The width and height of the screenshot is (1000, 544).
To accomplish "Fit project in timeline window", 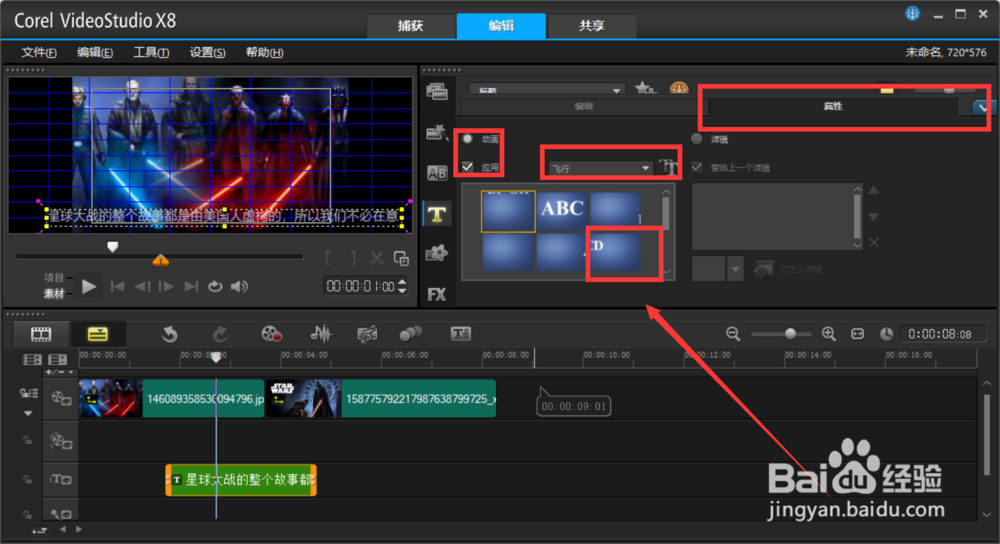I will [x=858, y=334].
